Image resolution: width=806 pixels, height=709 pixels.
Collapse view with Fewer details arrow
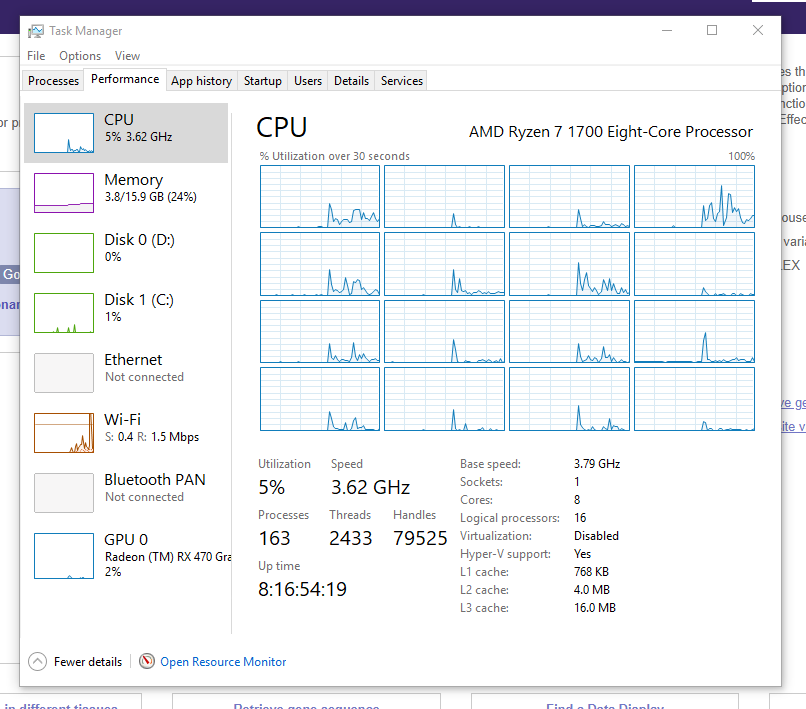click(x=38, y=661)
